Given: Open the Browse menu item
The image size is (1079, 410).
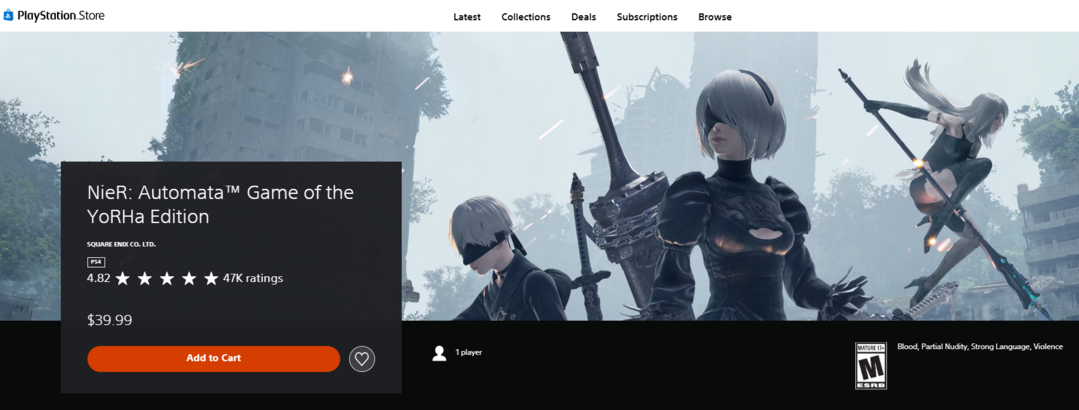Looking at the screenshot, I should coord(715,17).
